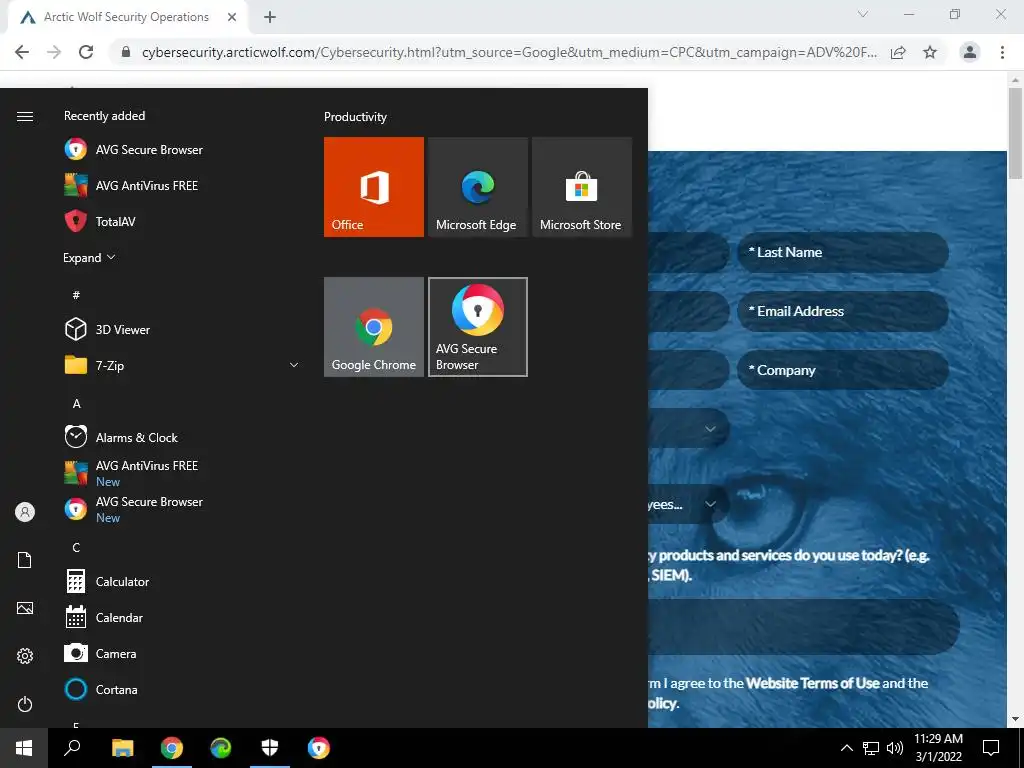Open the notification center icon
The width and height of the screenshot is (1024, 768).
pyautogui.click(x=991, y=748)
